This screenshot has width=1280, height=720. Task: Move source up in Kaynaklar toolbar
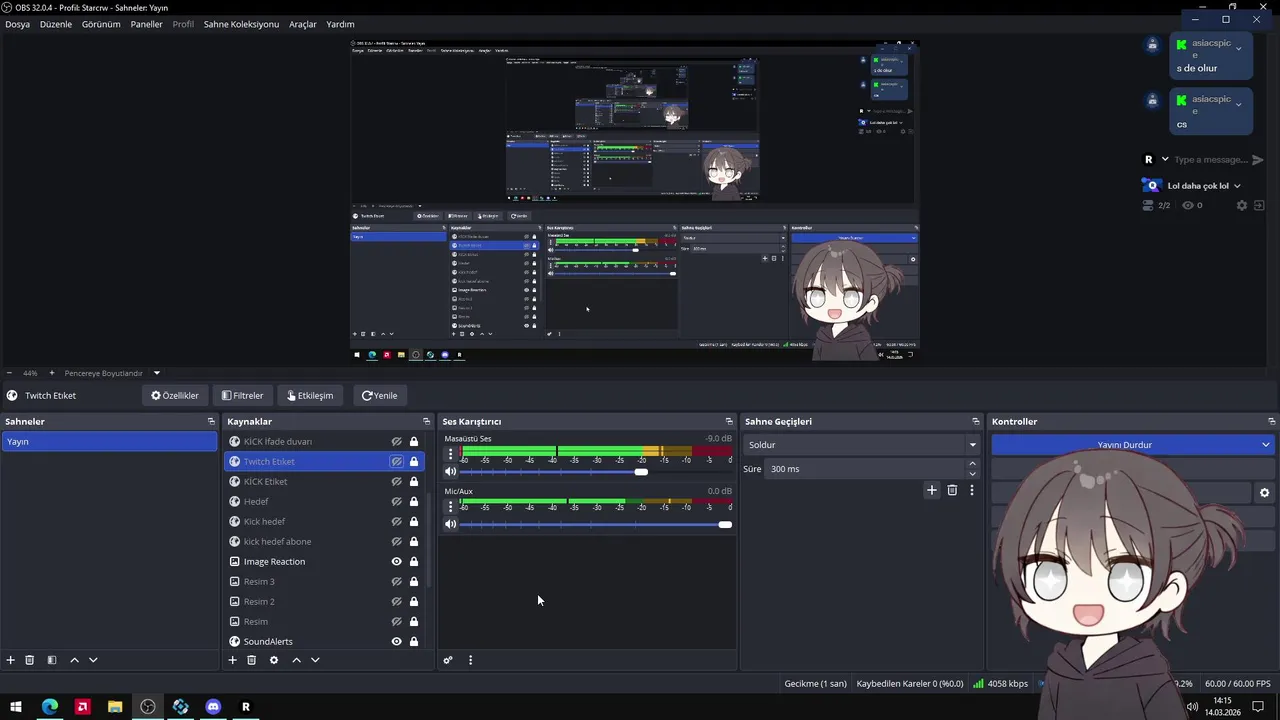(x=296, y=660)
